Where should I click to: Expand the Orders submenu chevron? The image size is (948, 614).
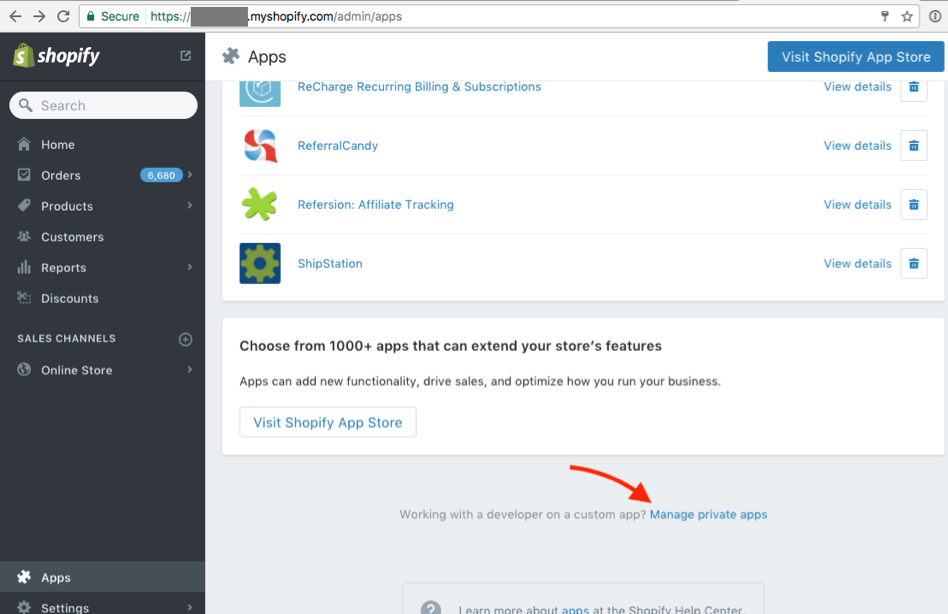click(x=190, y=175)
